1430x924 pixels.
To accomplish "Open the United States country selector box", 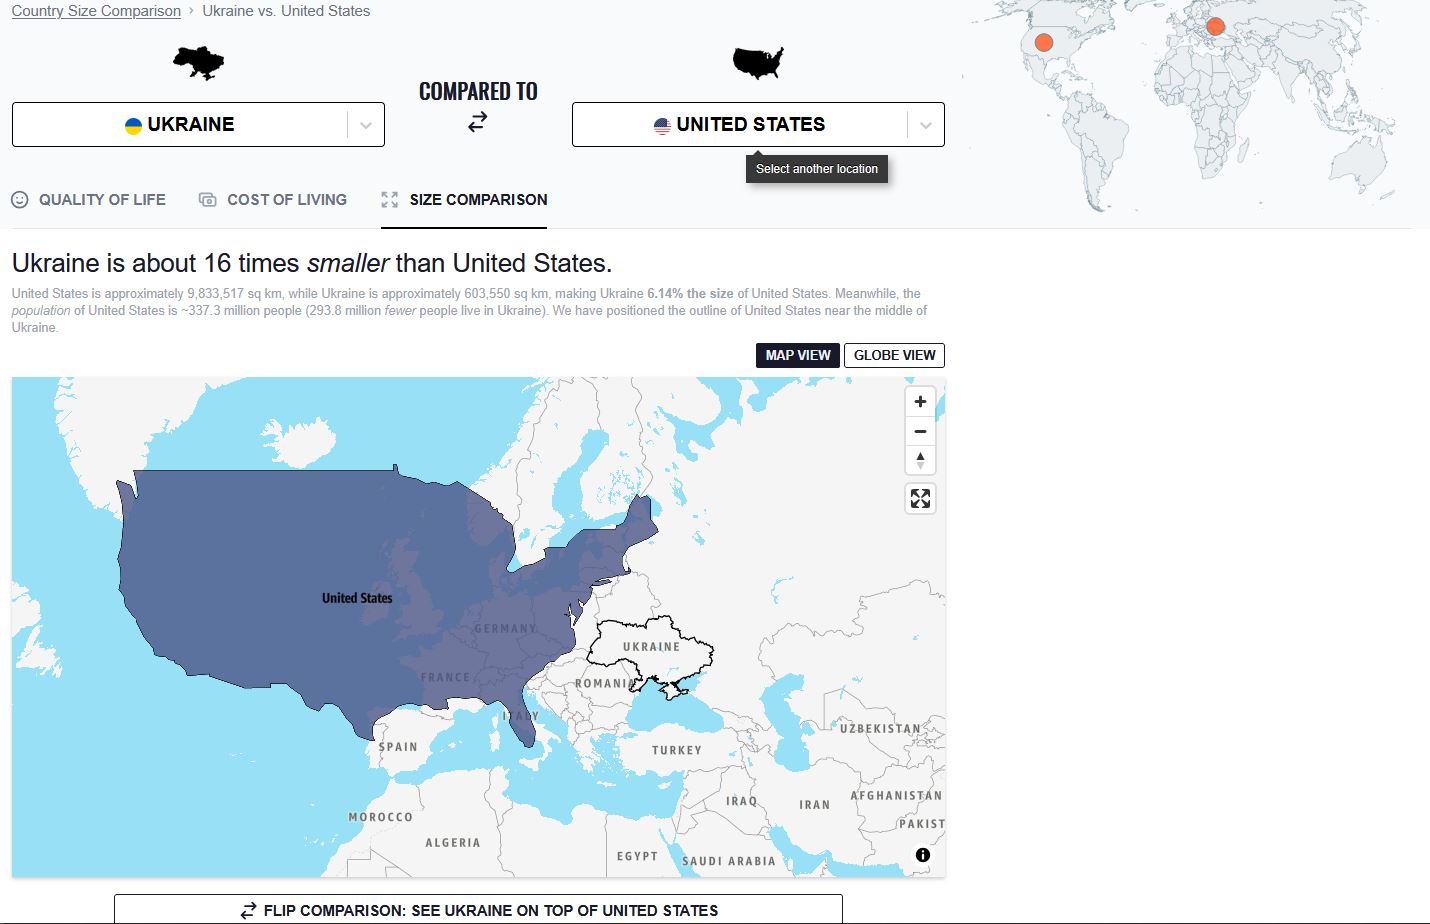I will point(758,125).
